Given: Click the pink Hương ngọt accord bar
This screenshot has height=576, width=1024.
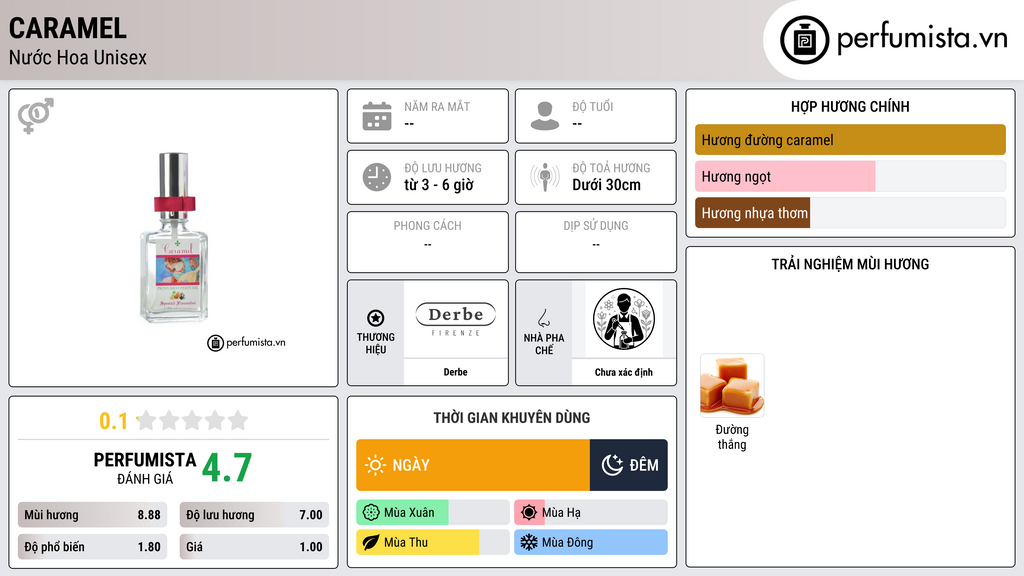Looking at the screenshot, I should 785,176.
